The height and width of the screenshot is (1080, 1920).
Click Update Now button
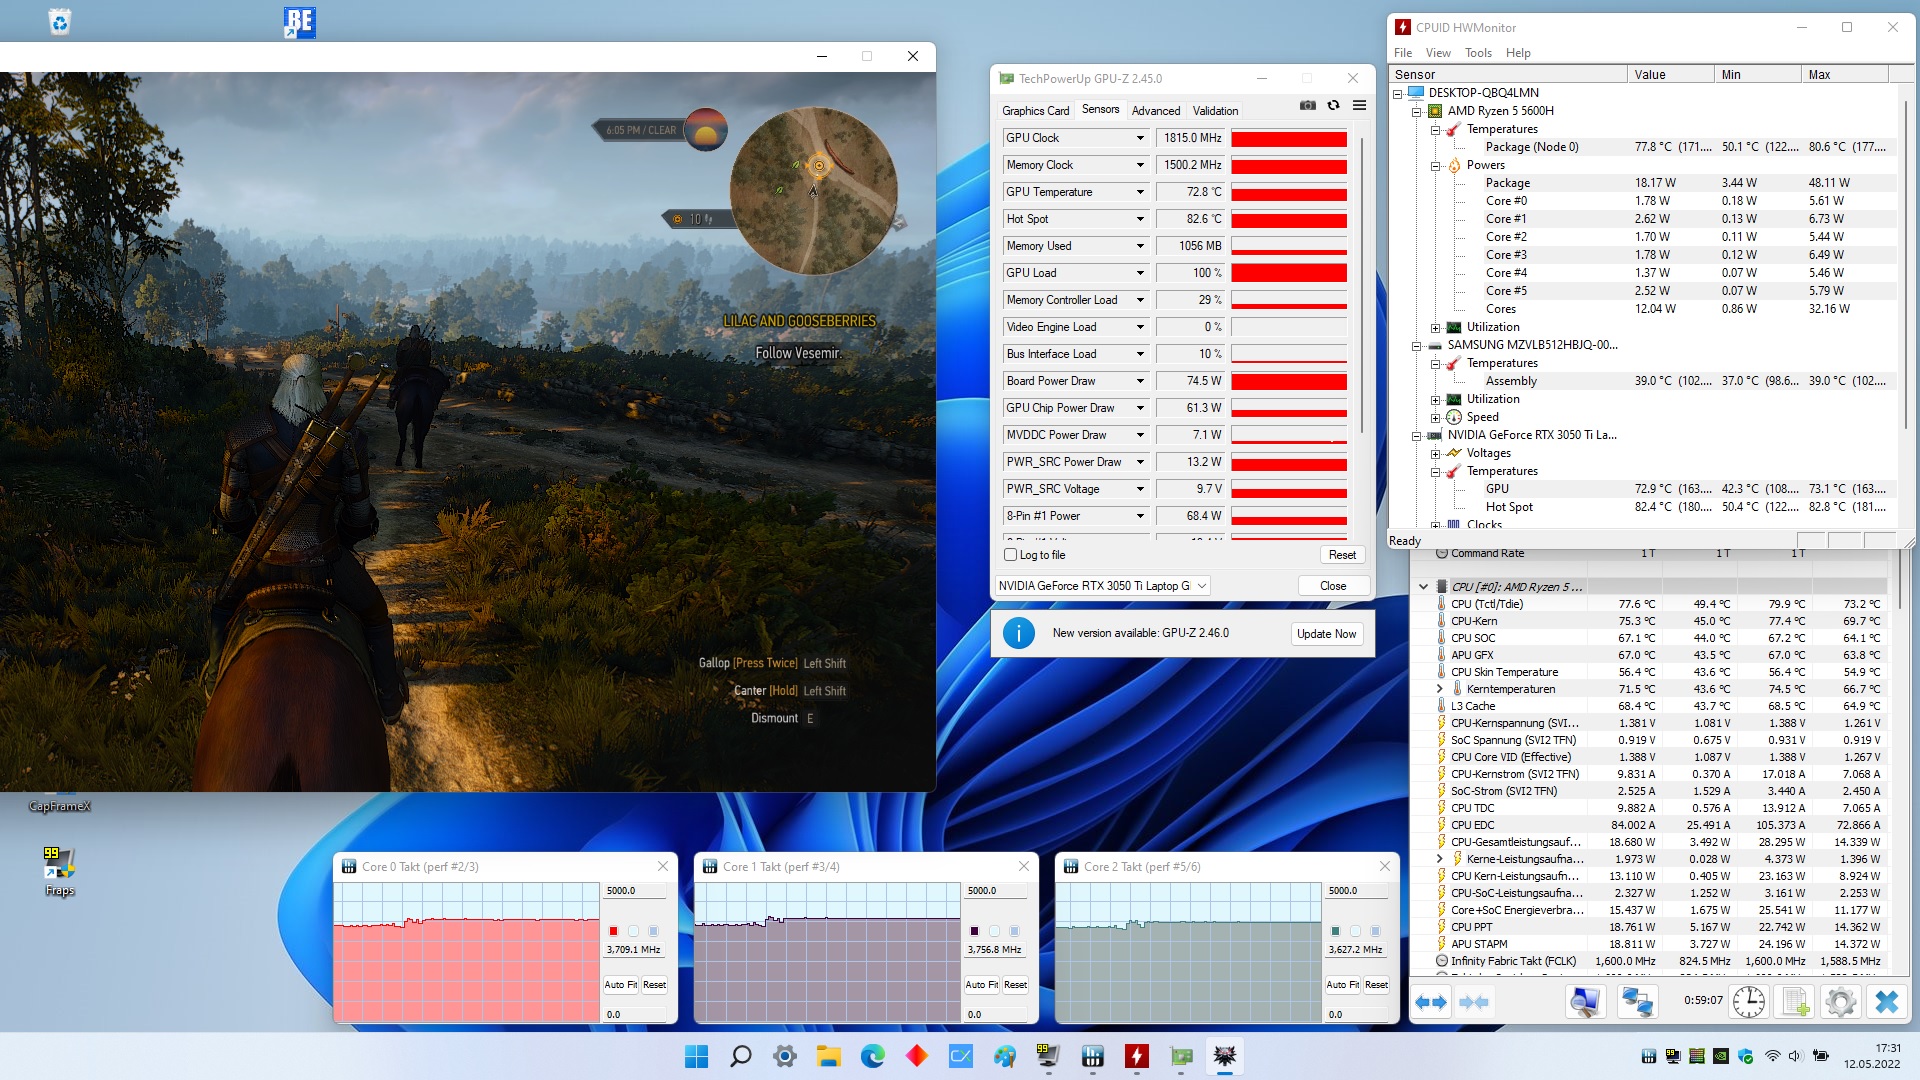[x=1326, y=634]
